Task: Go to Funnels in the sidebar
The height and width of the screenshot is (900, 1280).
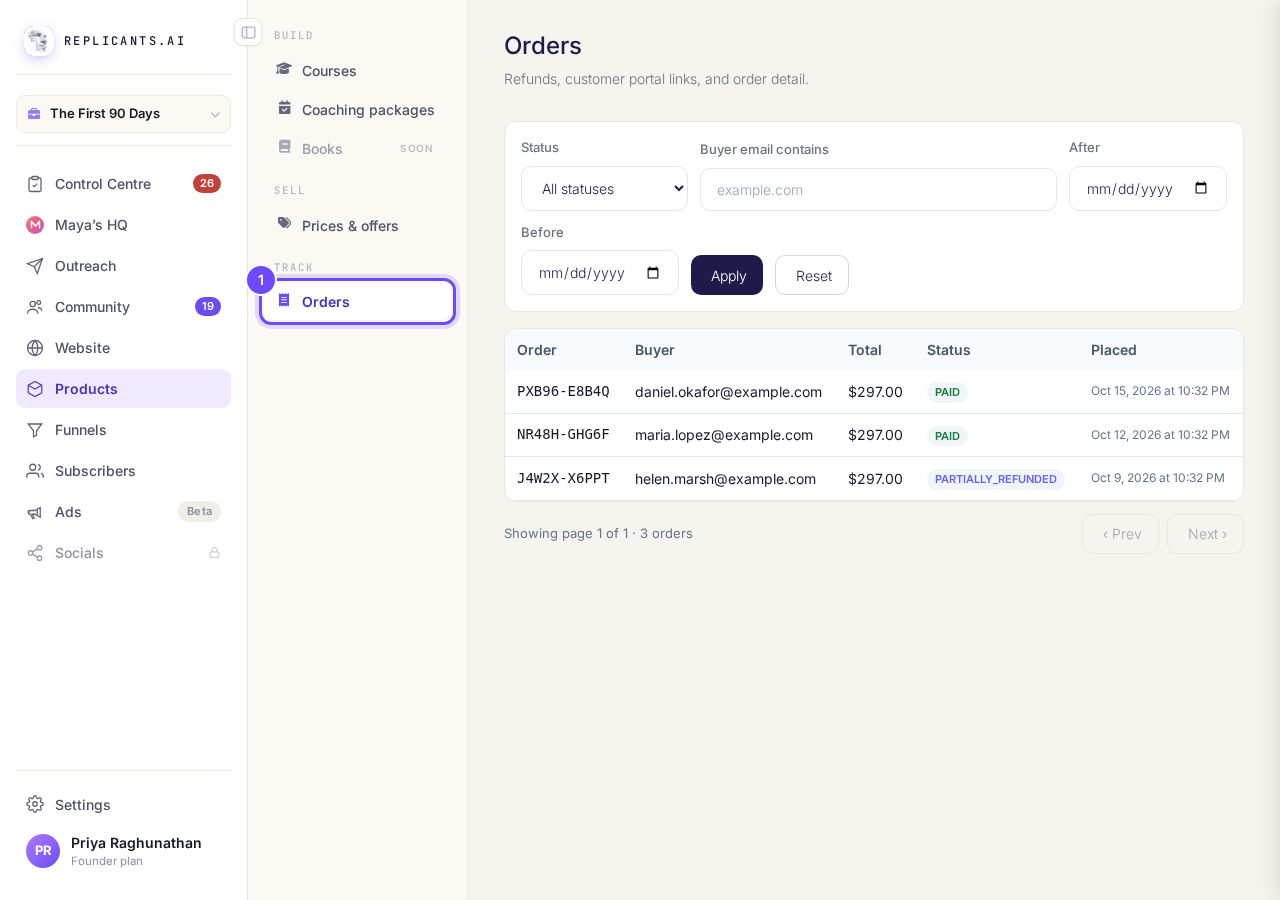Action: point(123,430)
